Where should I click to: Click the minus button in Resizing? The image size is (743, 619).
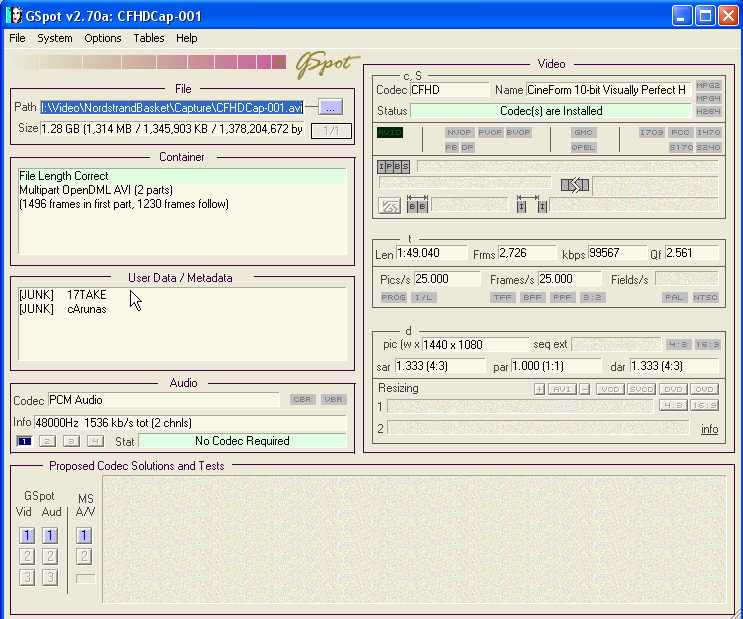click(x=585, y=389)
